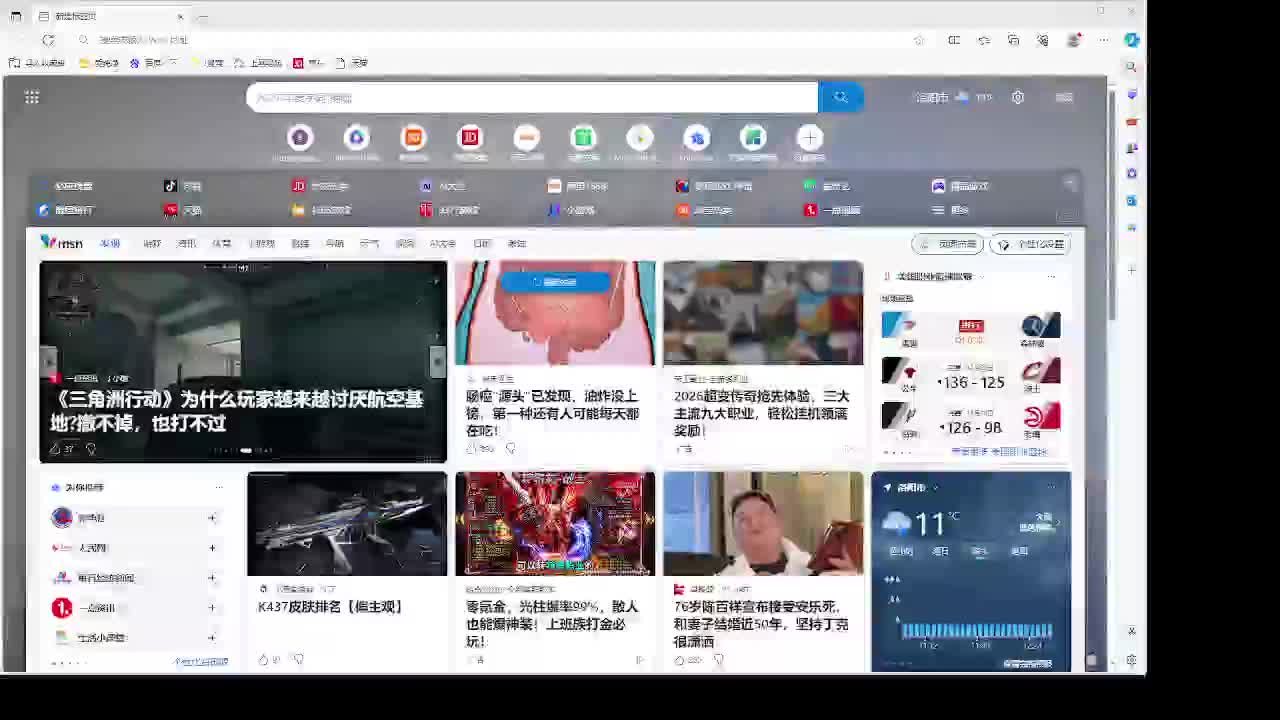Select second tab in MSN navigation bar
Image resolution: width=1280 pixels, height=720 pixels.
[152, 243]
